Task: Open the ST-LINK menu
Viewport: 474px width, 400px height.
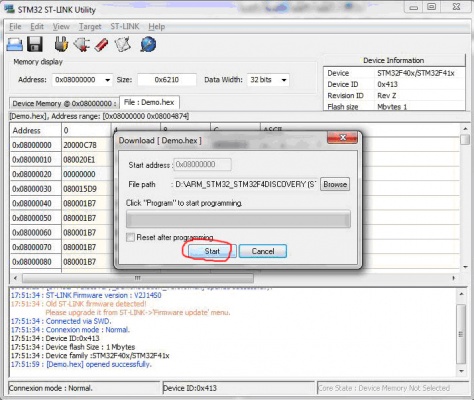Action: coord(125,26)
